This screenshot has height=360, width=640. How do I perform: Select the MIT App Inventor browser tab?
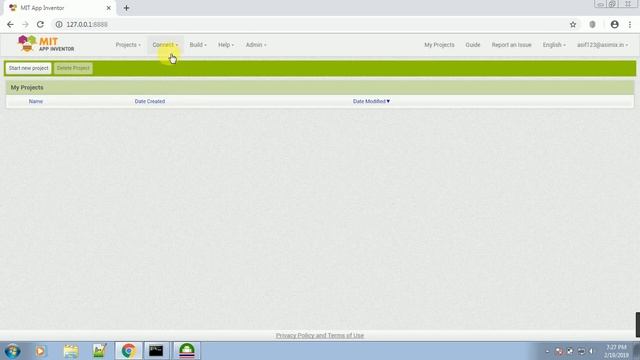tap(60, 8)
